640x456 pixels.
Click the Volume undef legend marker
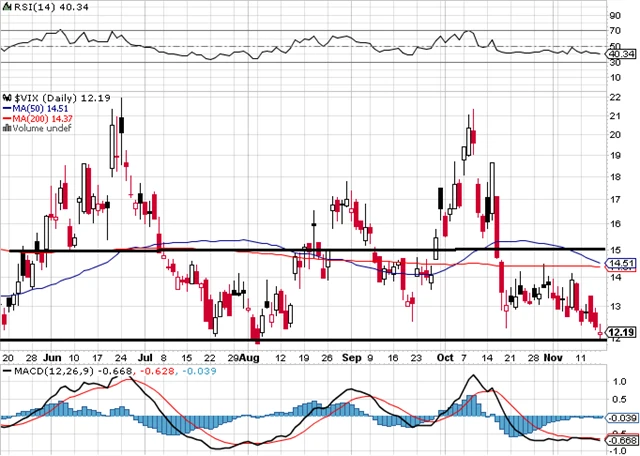[x=6, y=128]
